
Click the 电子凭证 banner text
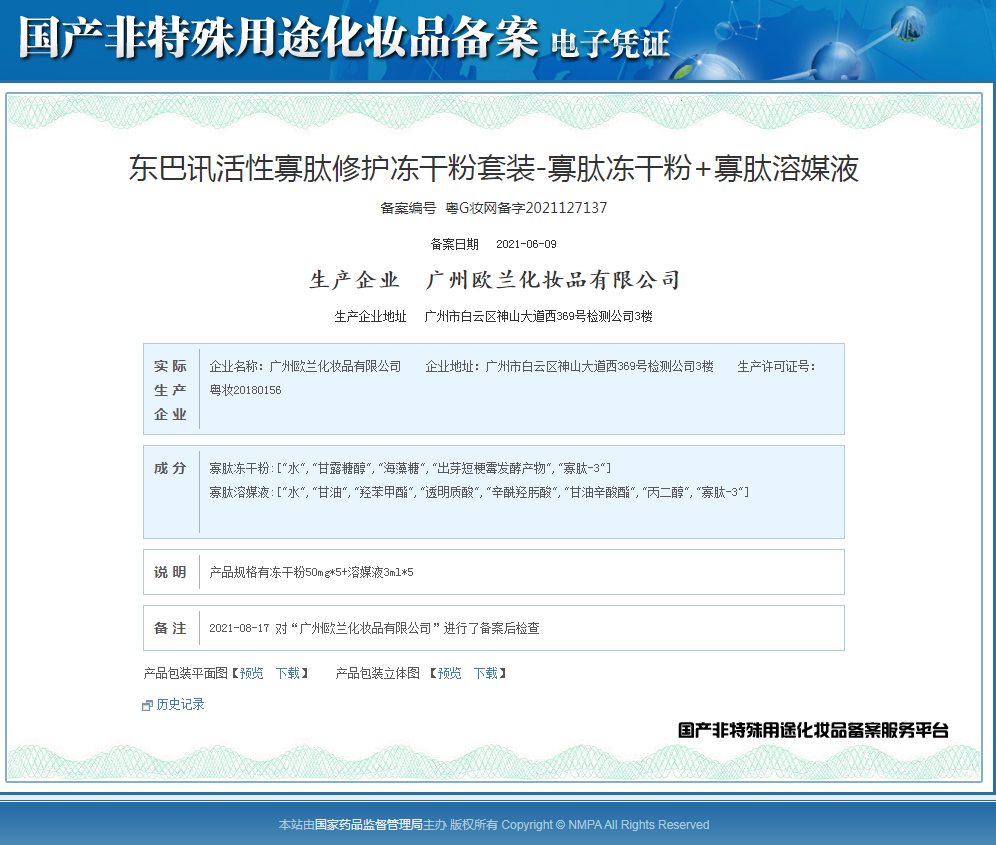610,44
